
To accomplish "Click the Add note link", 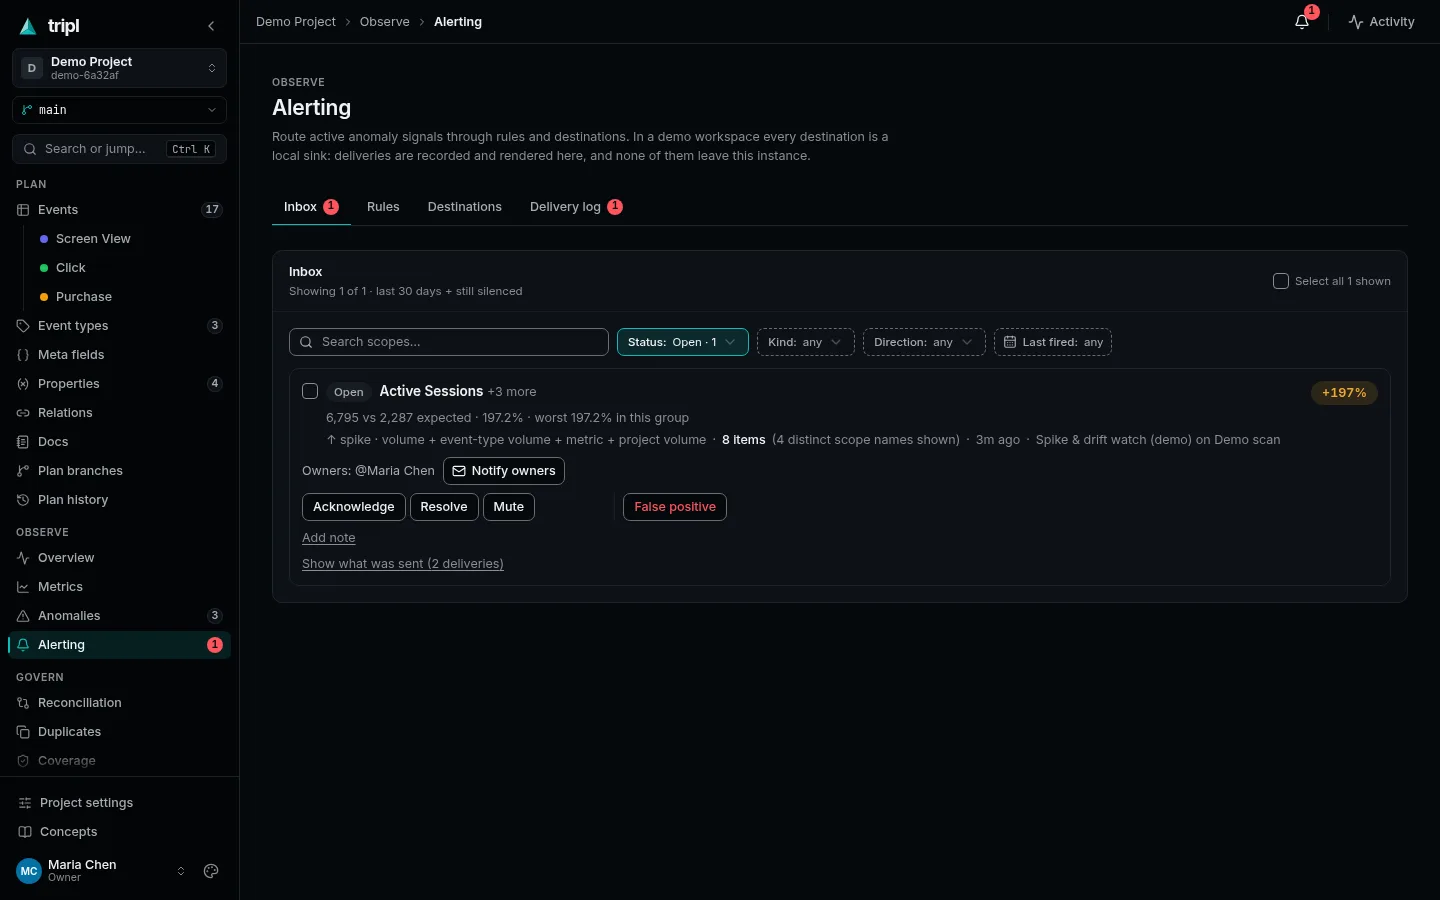I will (329, 538).
